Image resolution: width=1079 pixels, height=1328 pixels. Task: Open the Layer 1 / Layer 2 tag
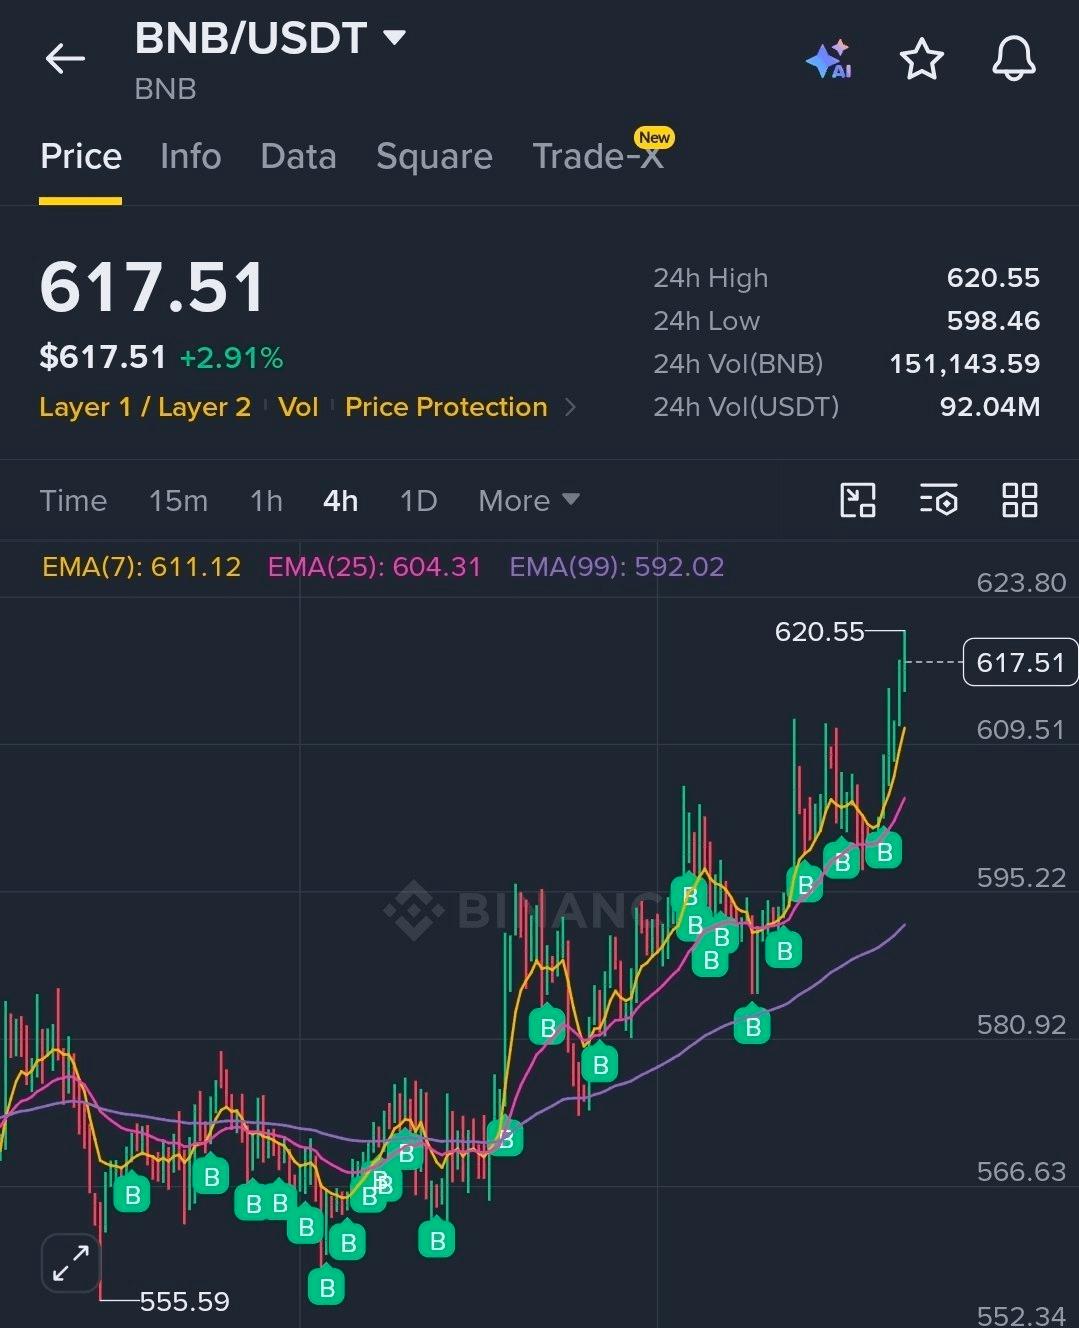click(x=145, y=407)
